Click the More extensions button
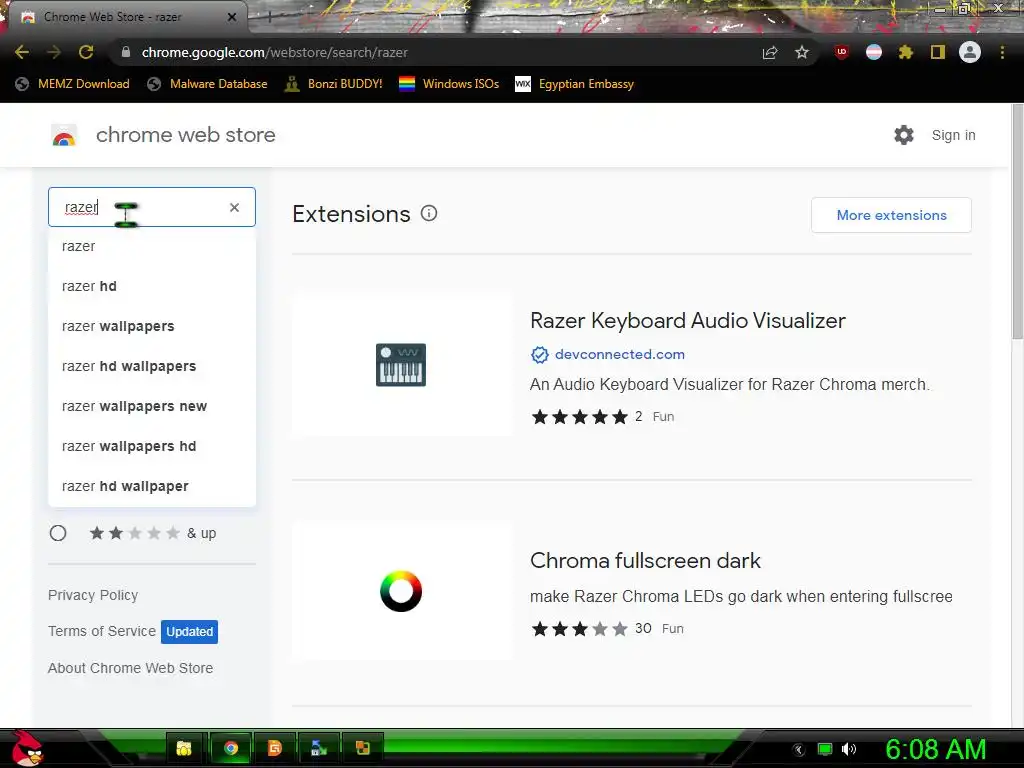The image size is (1024, 768). 891,215
